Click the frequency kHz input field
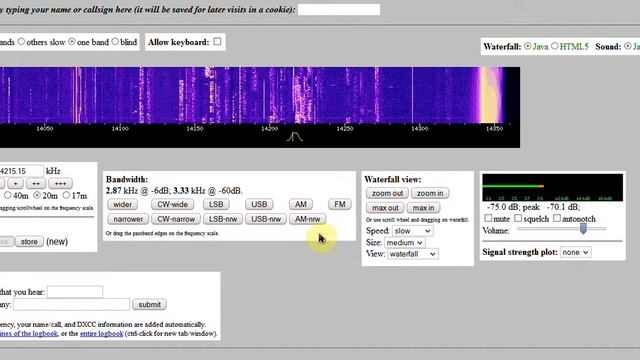The image size is (640, 360). click(x=21, y=171)
